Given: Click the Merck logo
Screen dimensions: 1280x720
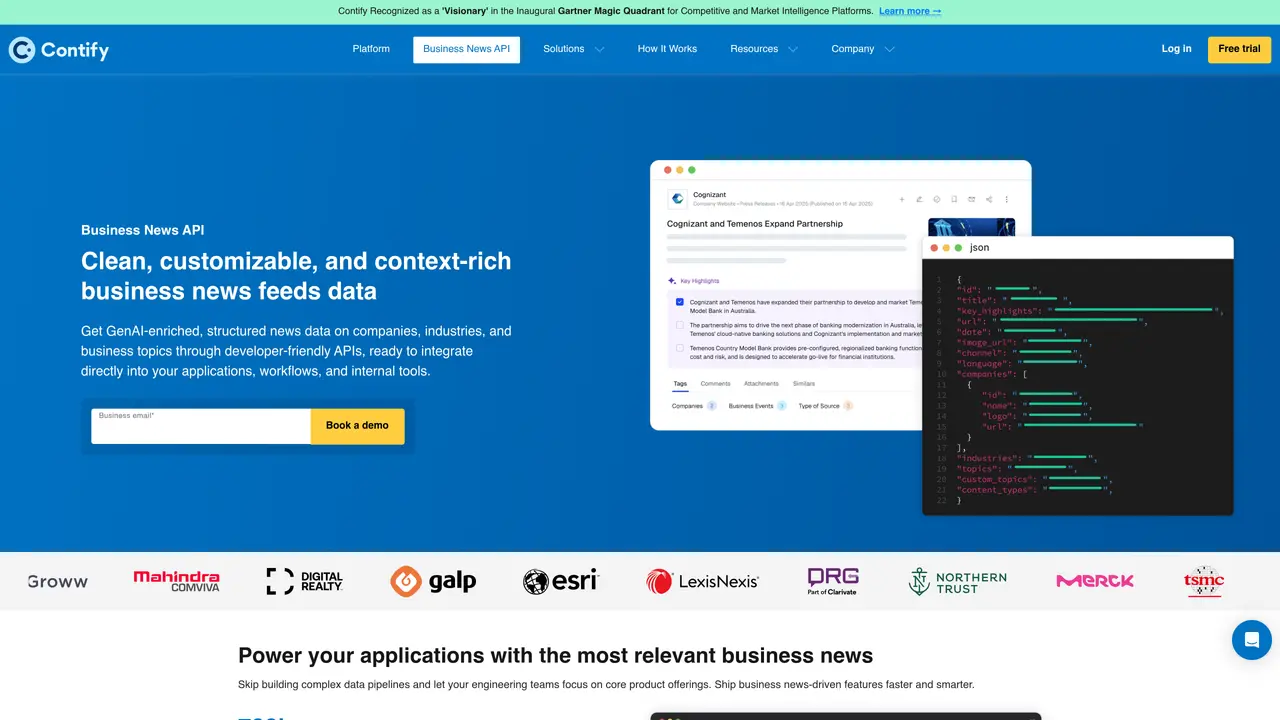Looking at the screenshot, I should 1094,581.
